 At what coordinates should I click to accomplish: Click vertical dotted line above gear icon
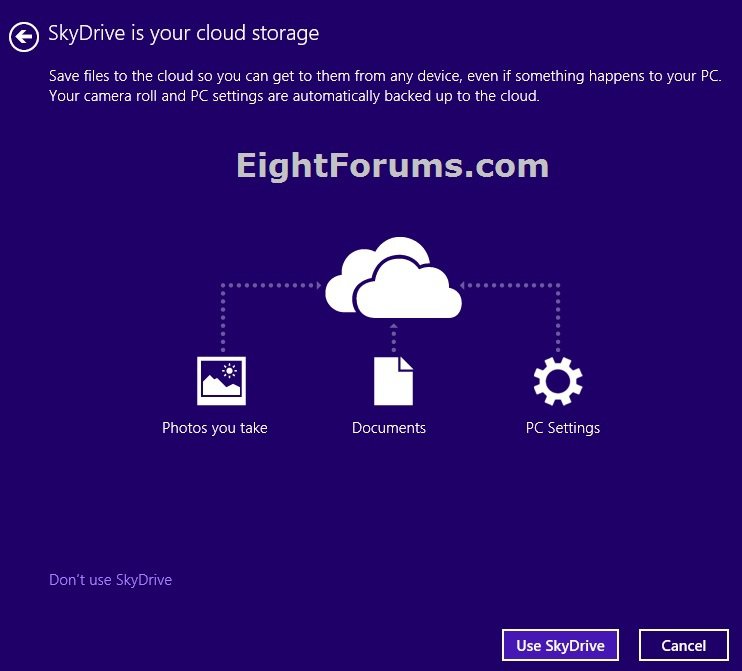click(558, 320)
